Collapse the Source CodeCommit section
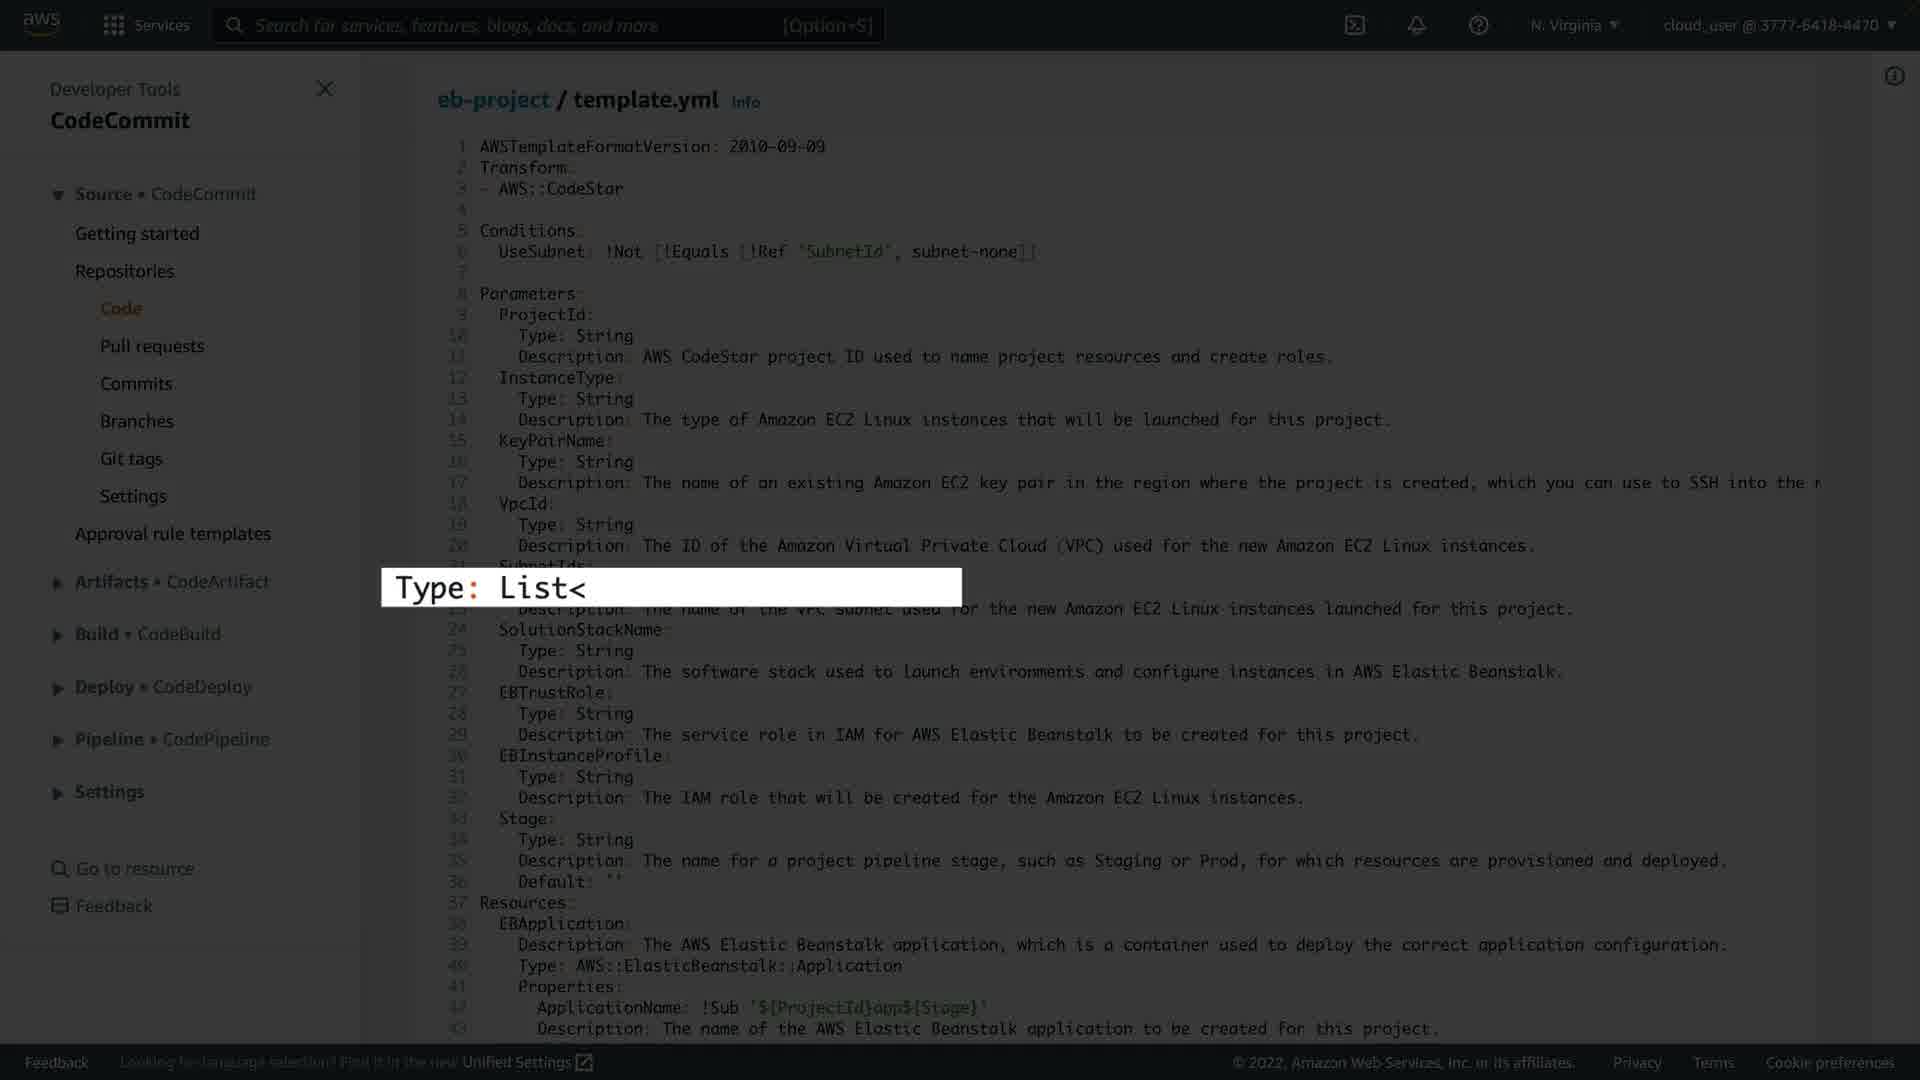Viewport: 1920px width, 1080px height. [x=58, y=195]
